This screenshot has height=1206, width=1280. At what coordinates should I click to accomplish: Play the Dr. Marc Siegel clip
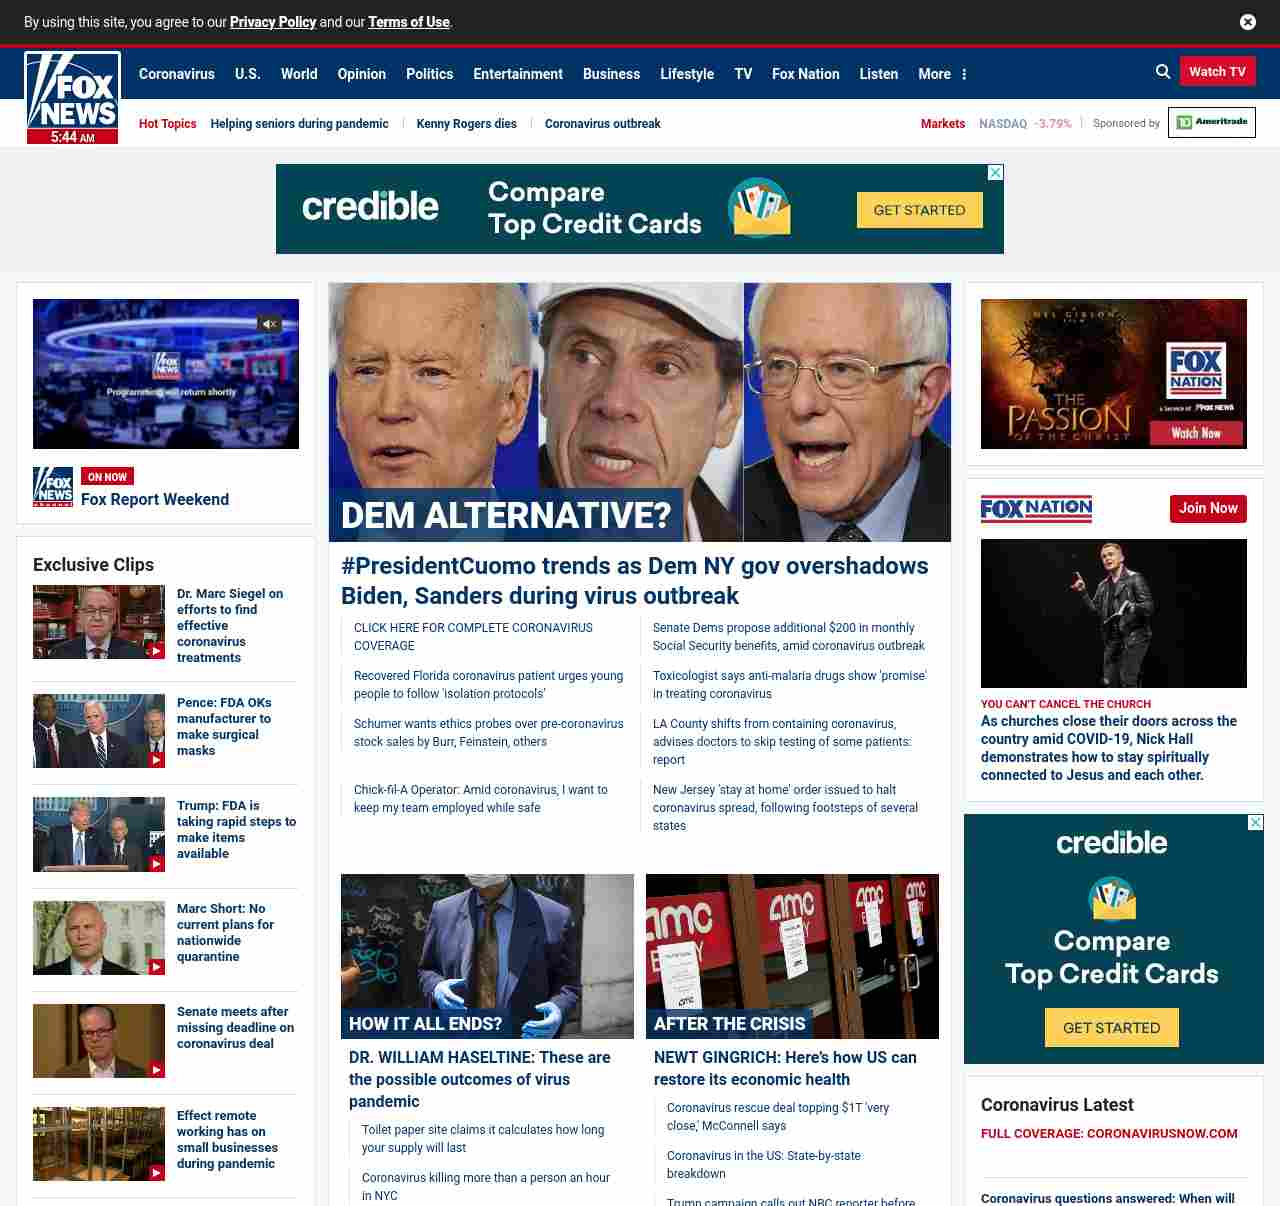pos(99,622)
